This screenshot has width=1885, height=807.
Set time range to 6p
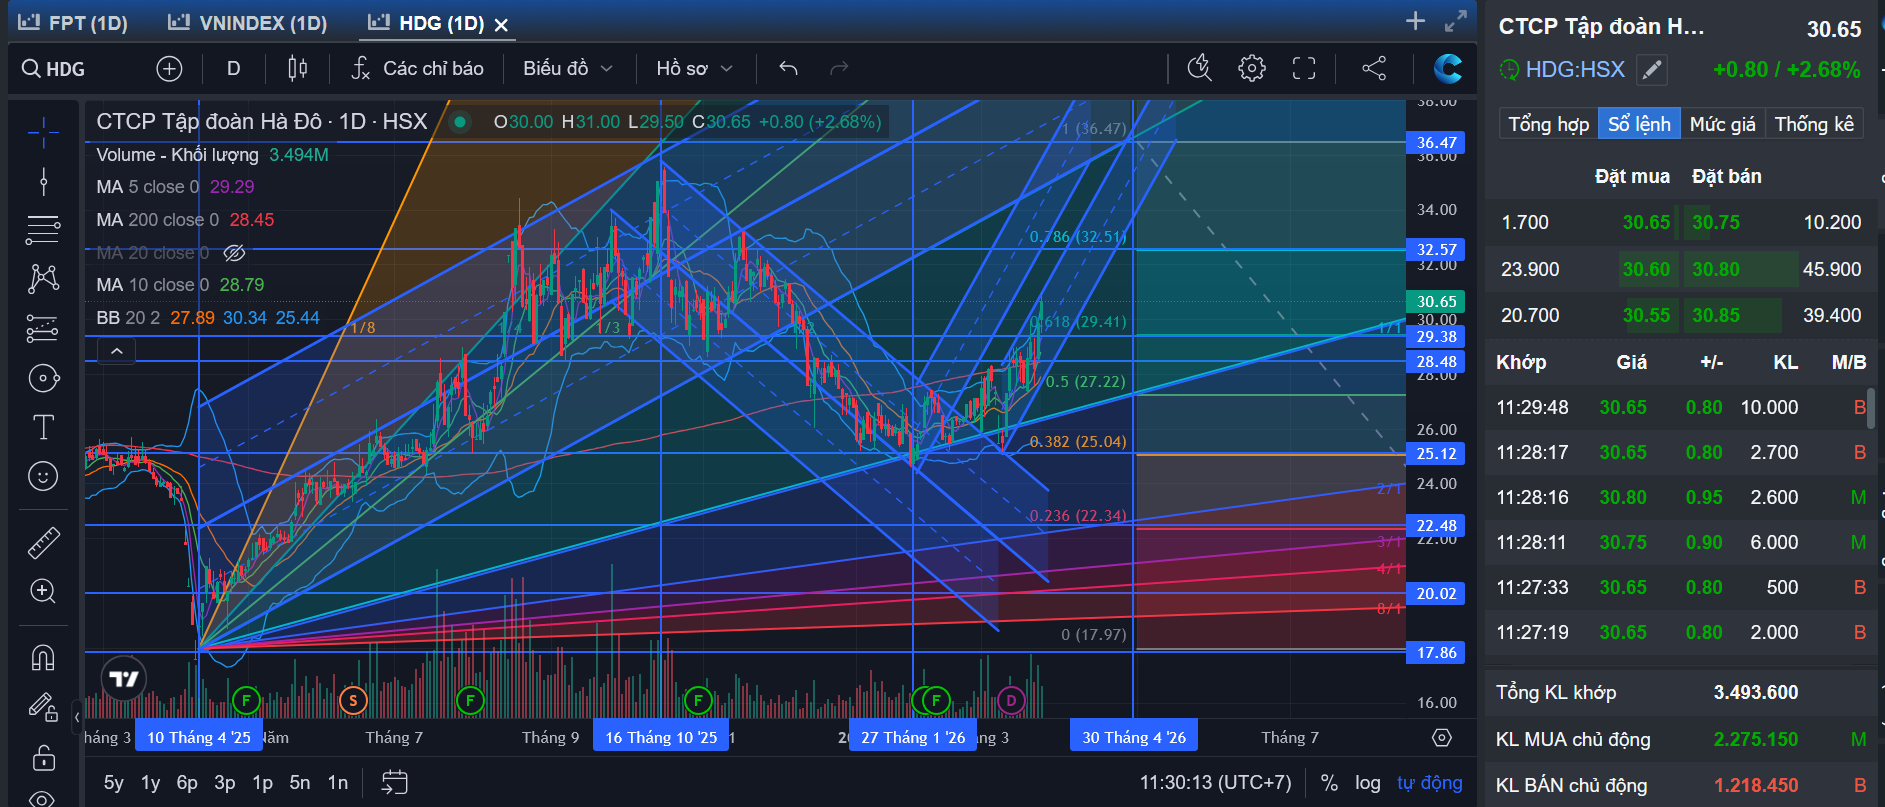pos(187,782)
